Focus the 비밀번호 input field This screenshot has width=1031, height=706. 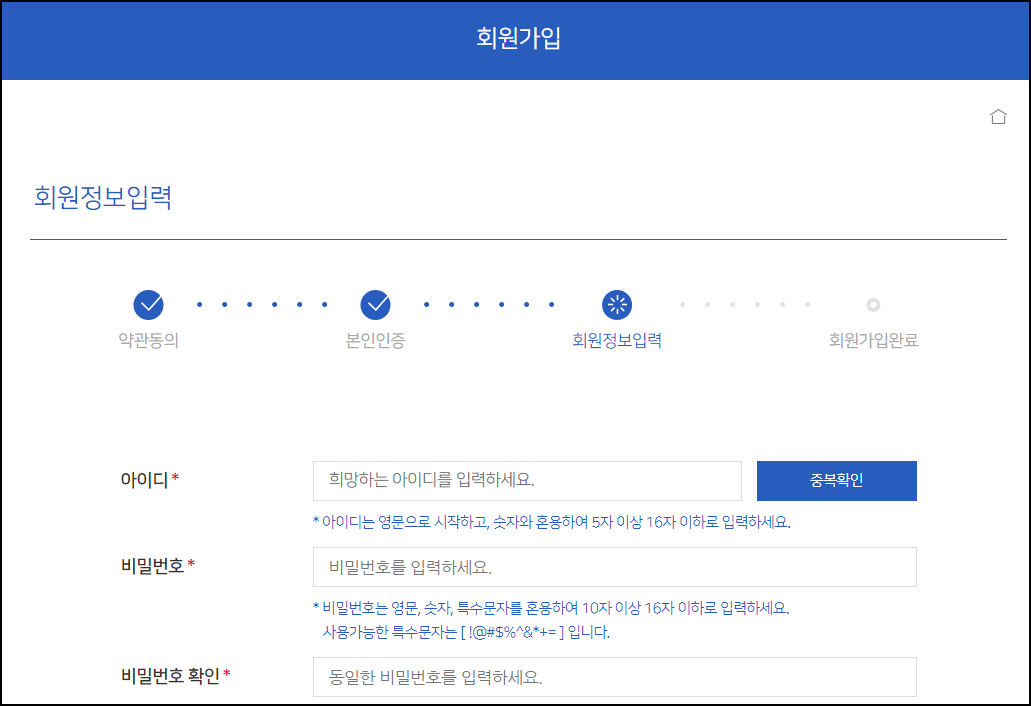click(615, 567)
